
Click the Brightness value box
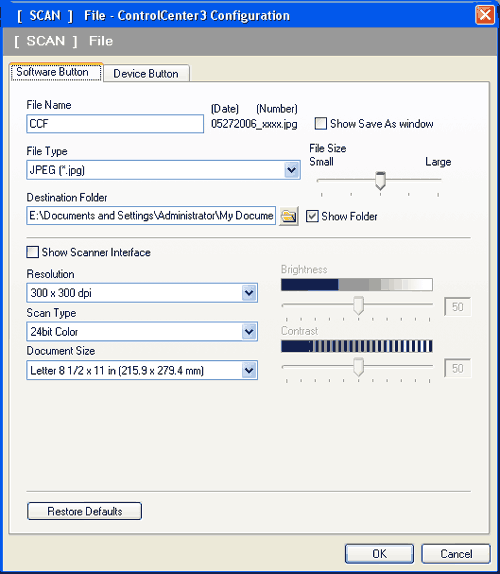click(458, 307)
